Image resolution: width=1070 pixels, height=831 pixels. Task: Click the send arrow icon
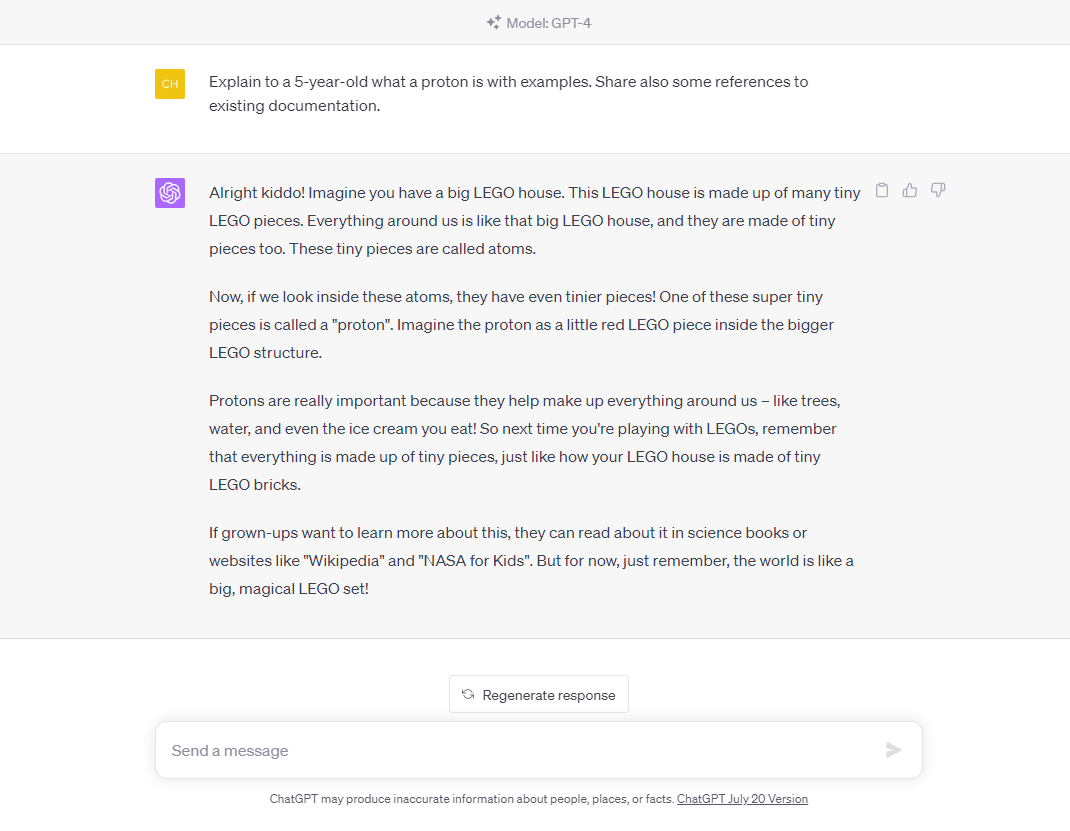tap(893, 750)
